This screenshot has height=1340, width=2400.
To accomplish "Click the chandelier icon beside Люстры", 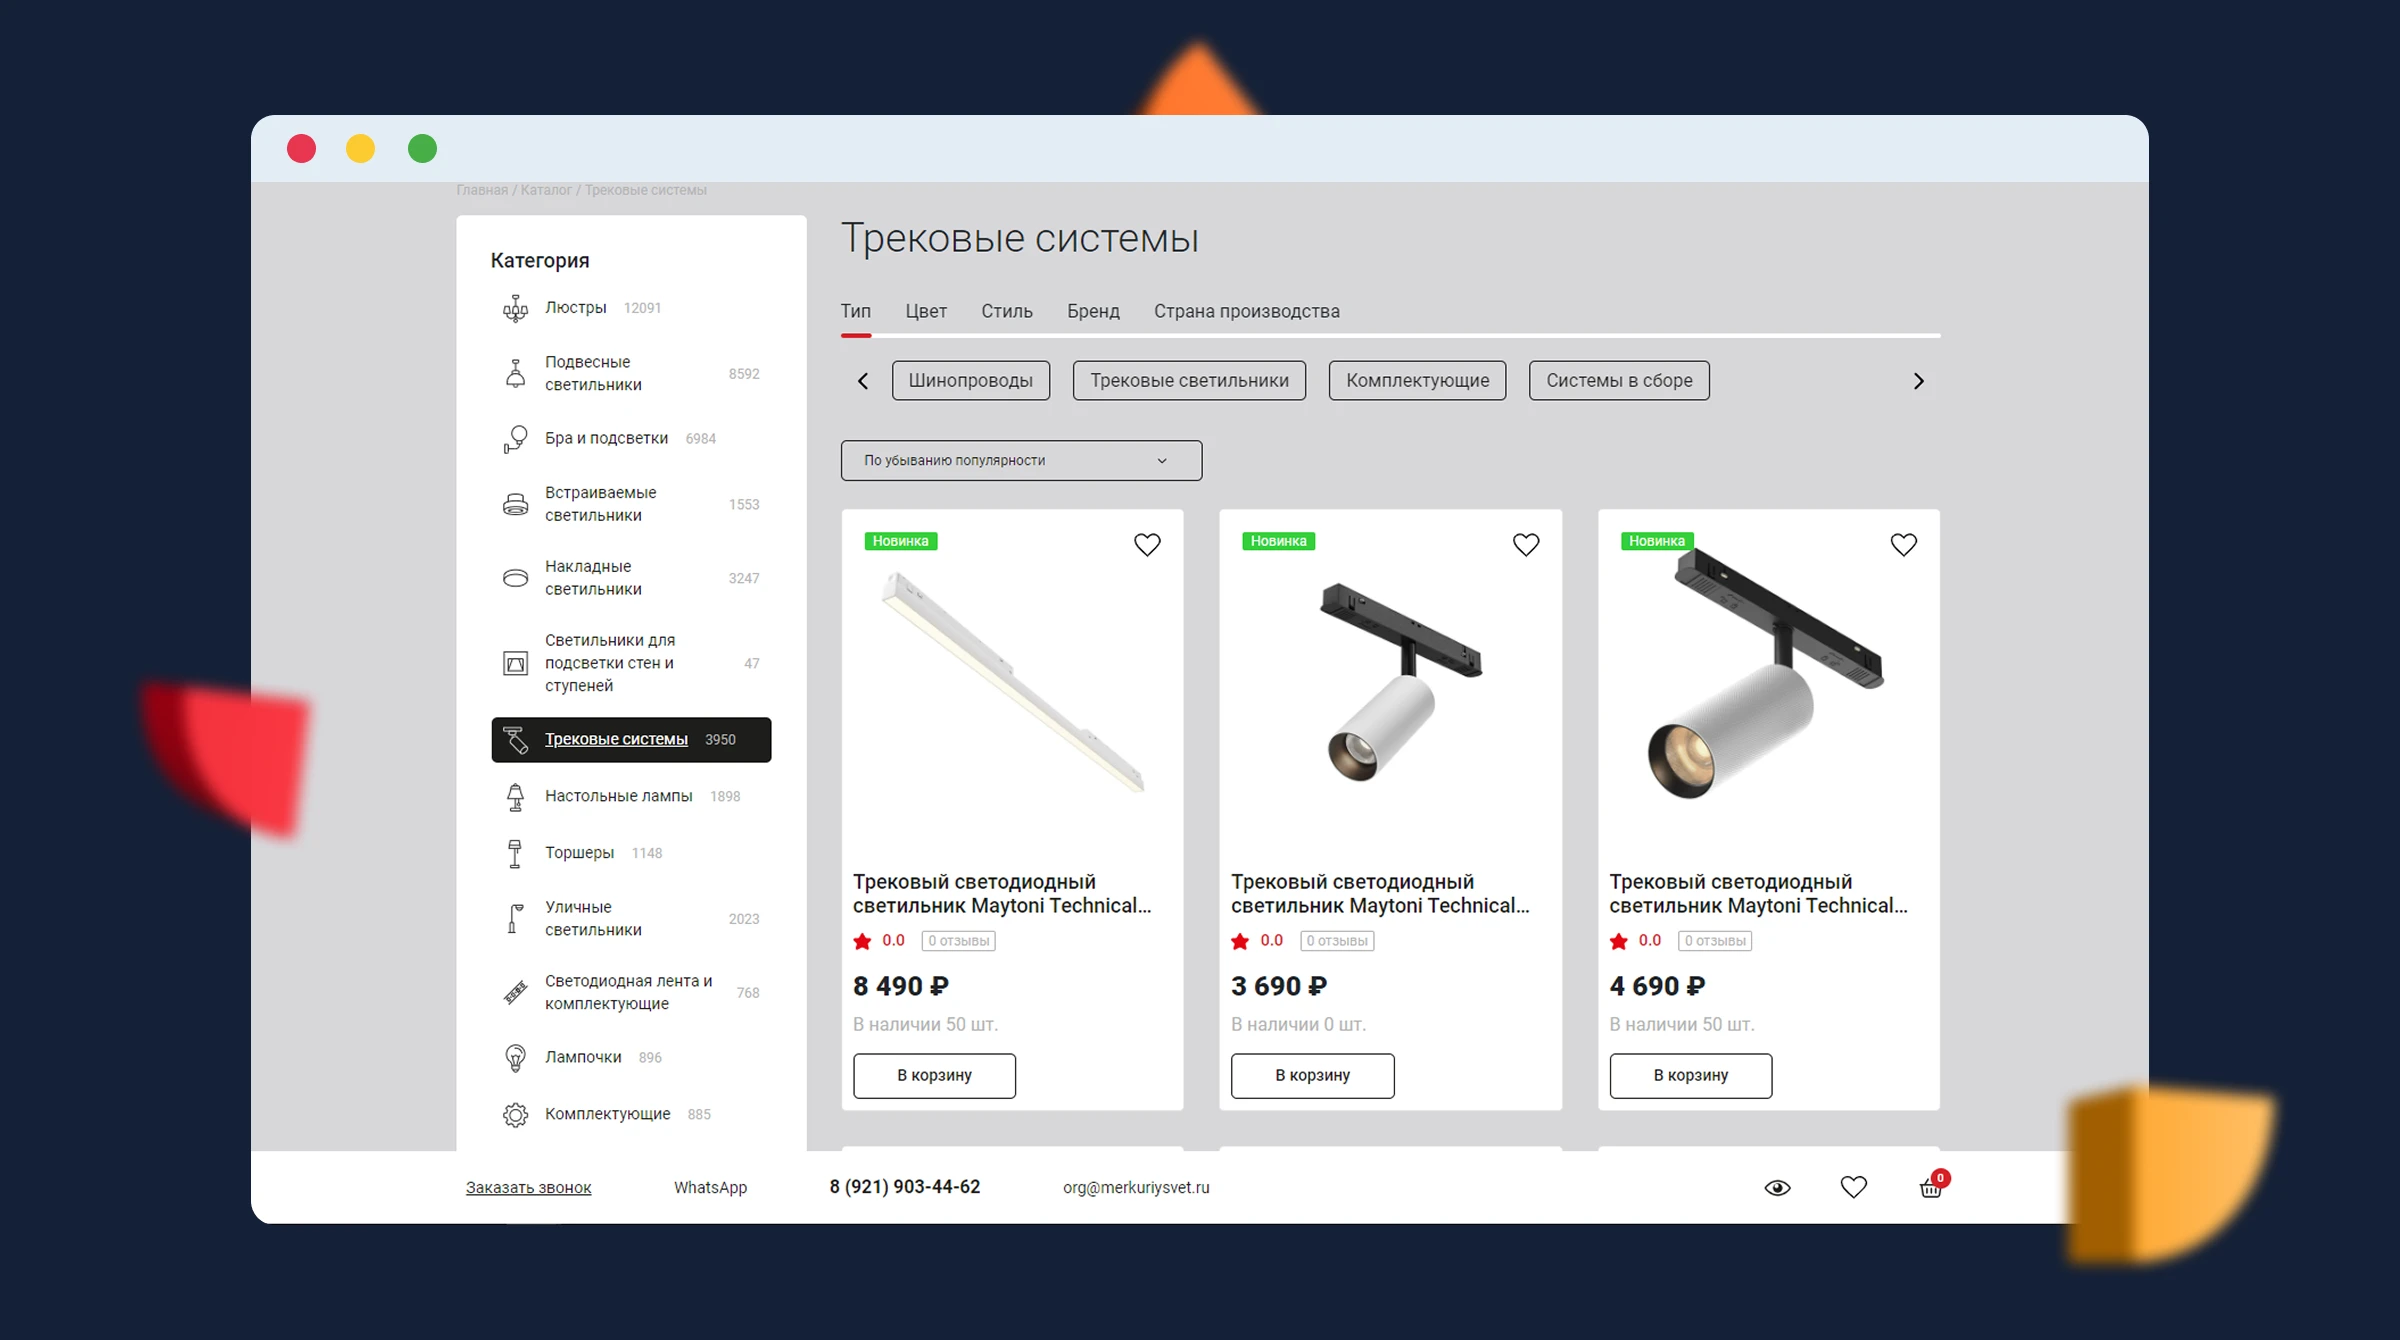I will pyautogui.click(x=515, y=308).
